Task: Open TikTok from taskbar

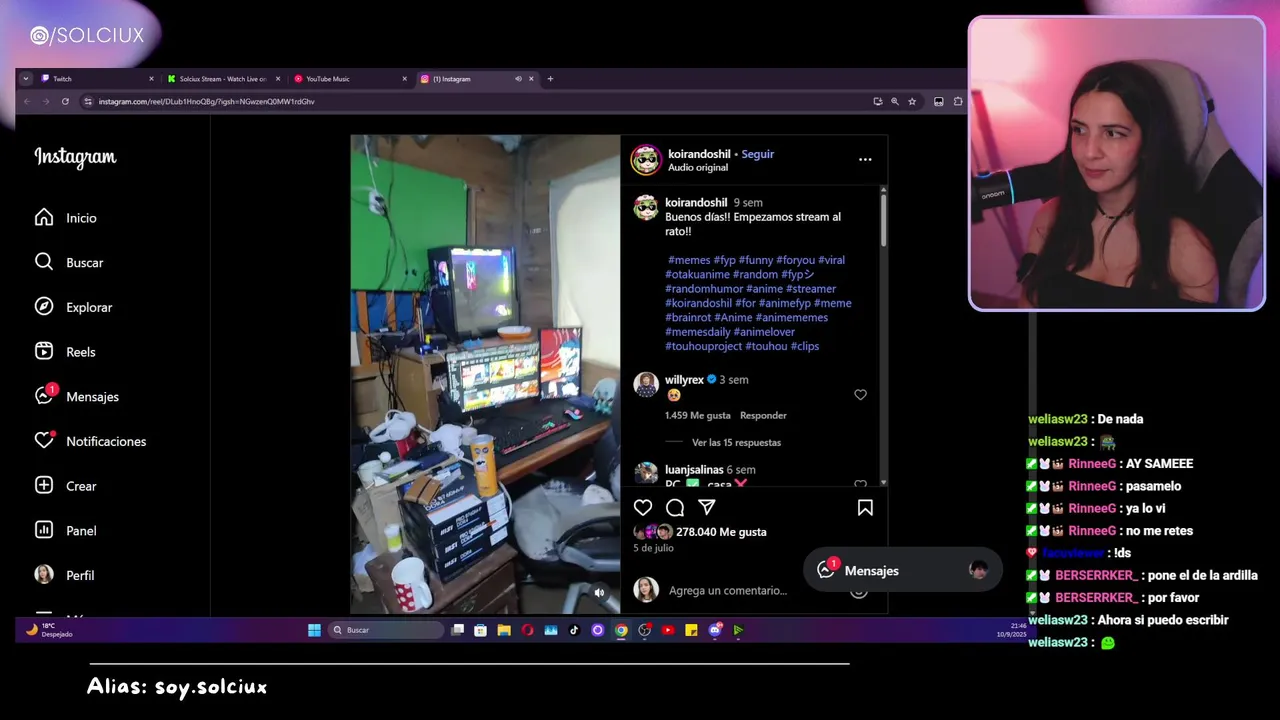Action: click(574, 630)
